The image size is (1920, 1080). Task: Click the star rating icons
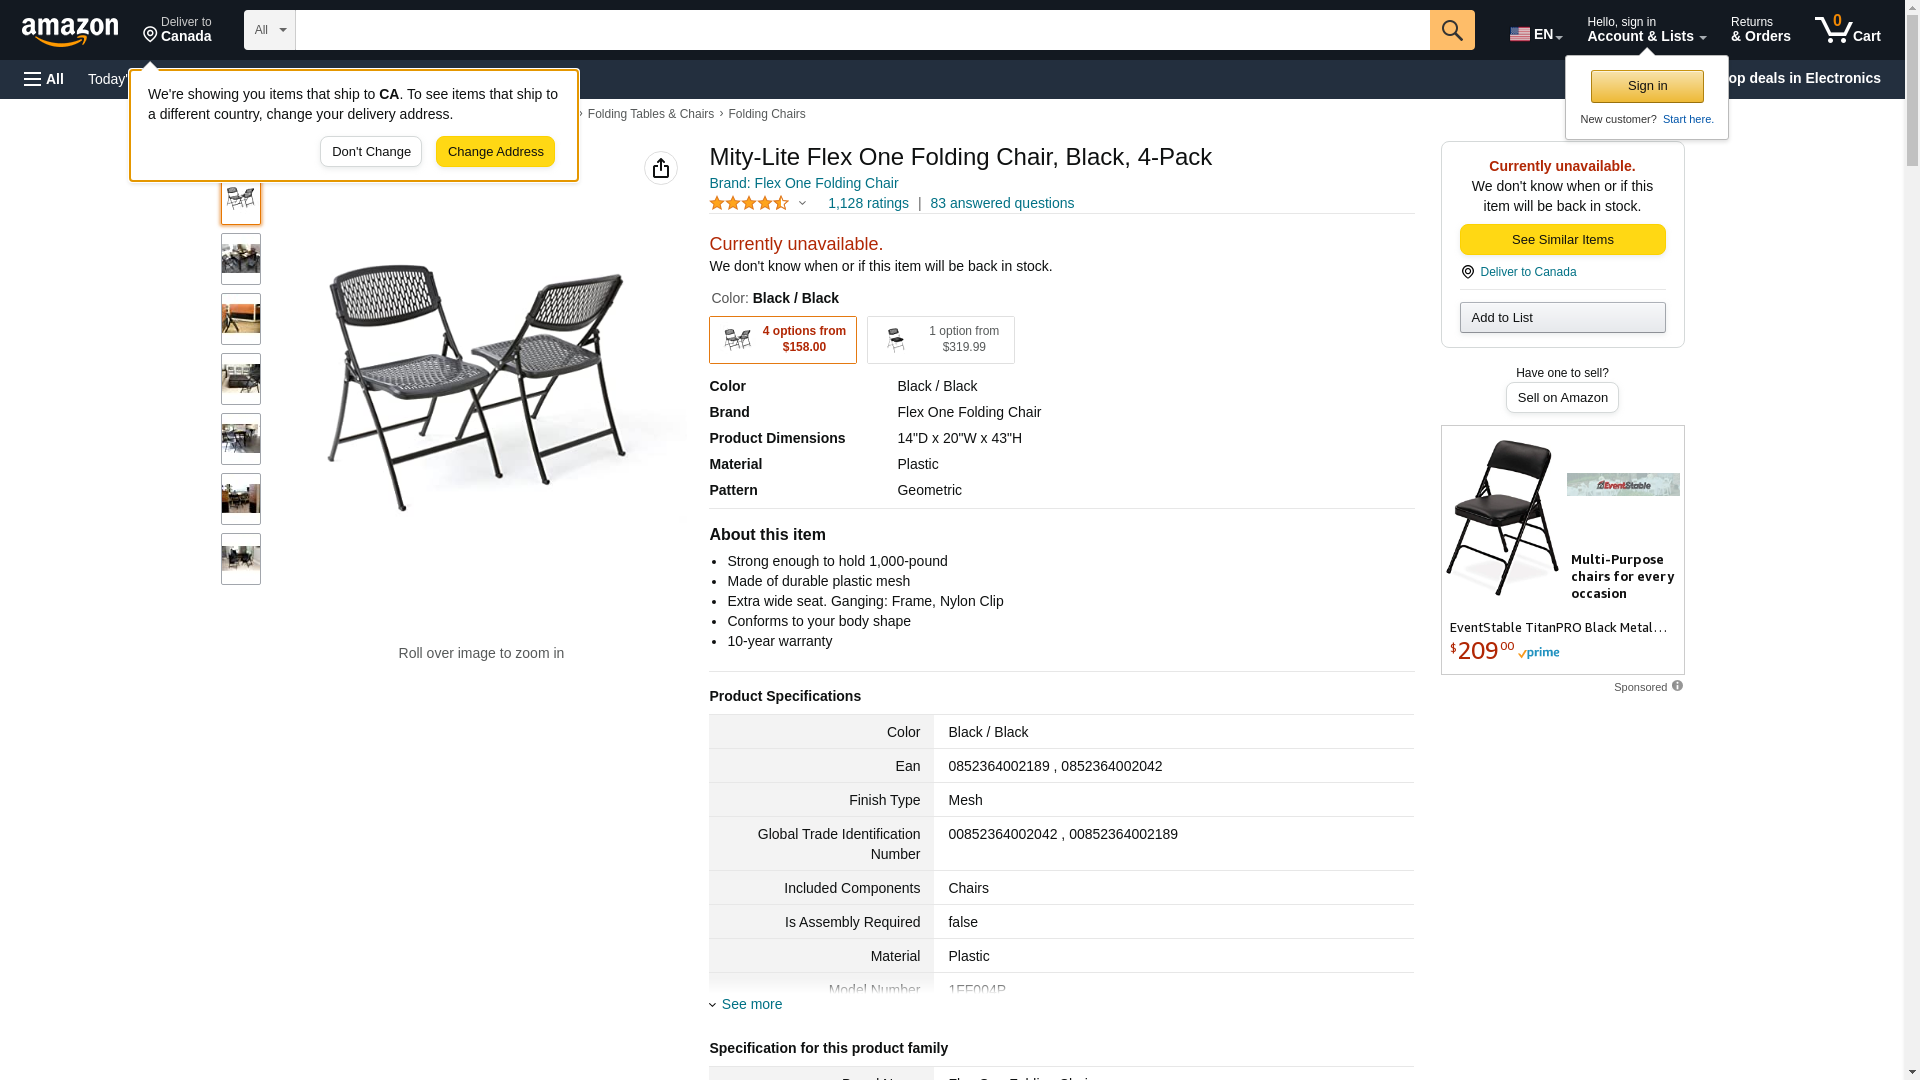click(749, 203)
